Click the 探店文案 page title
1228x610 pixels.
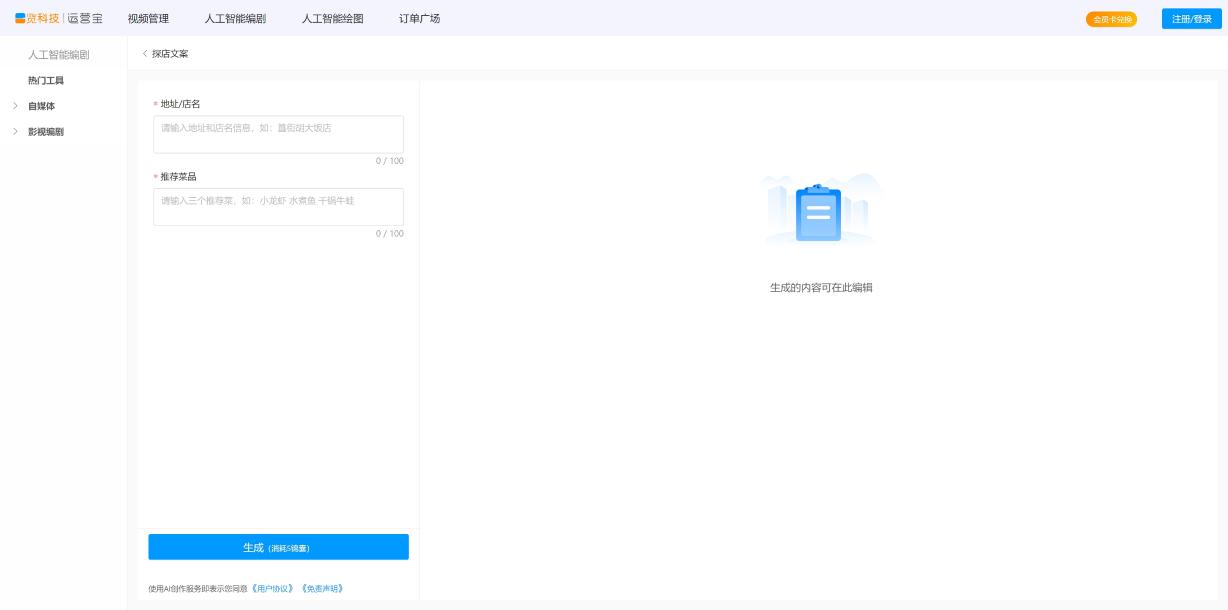tap(170, 53)
